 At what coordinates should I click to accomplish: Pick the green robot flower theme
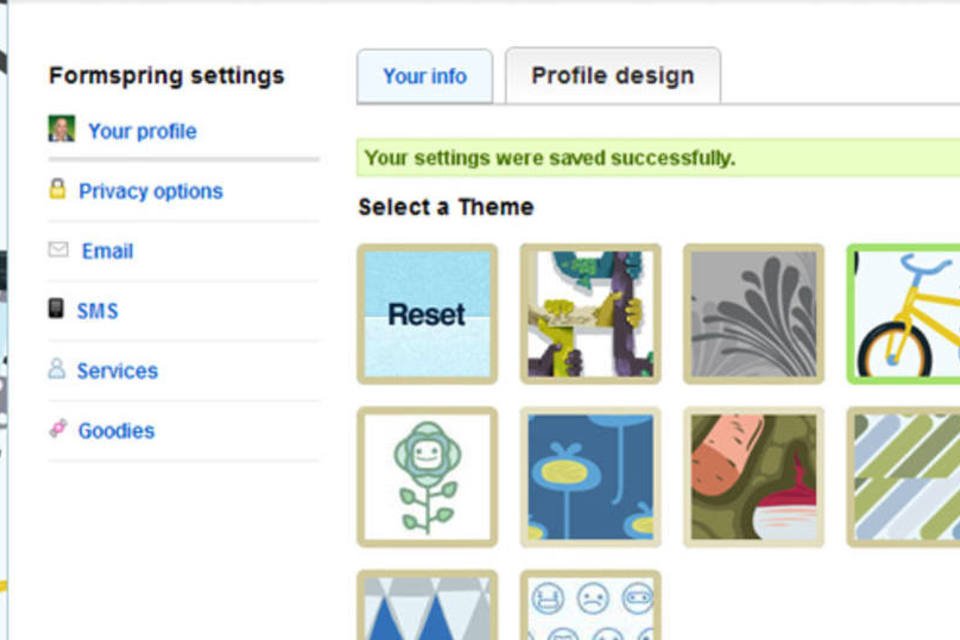(427, 477)
